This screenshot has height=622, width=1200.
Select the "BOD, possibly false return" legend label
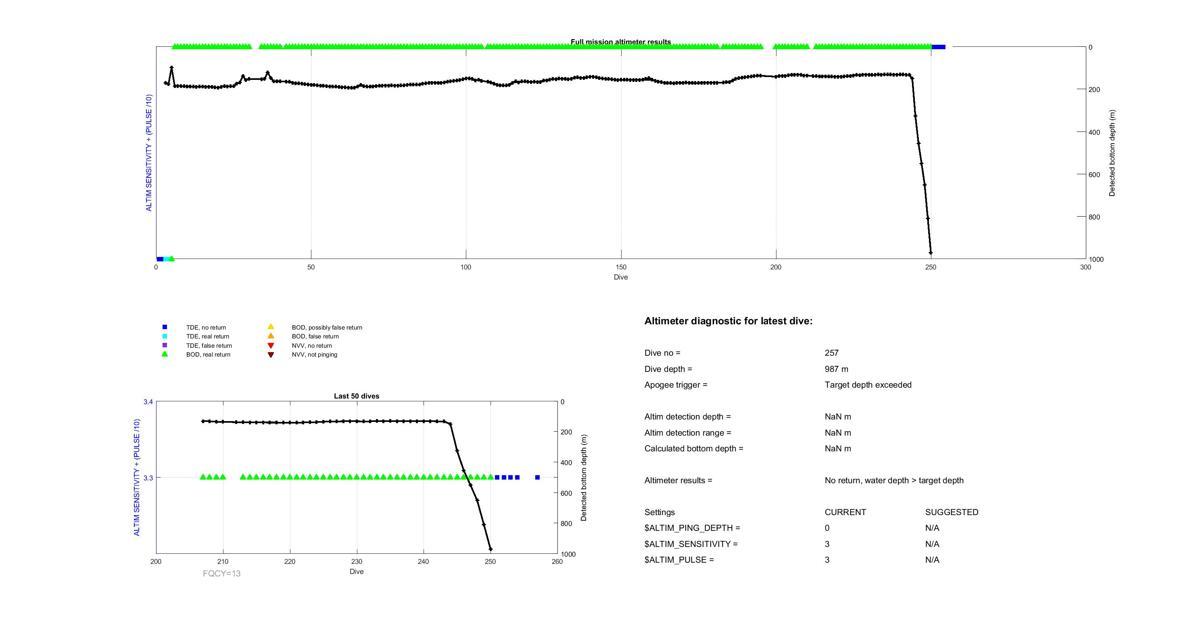[x=327, y=327]
